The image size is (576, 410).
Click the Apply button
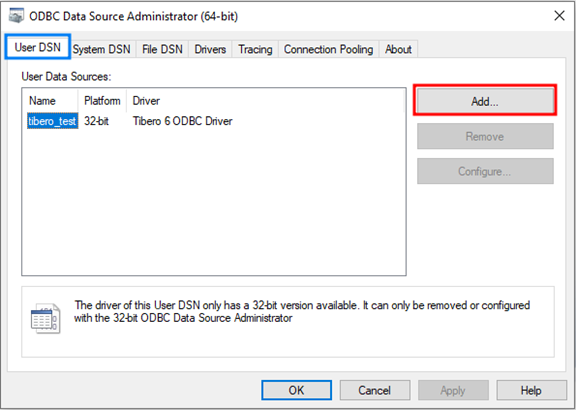coord(453,390)
